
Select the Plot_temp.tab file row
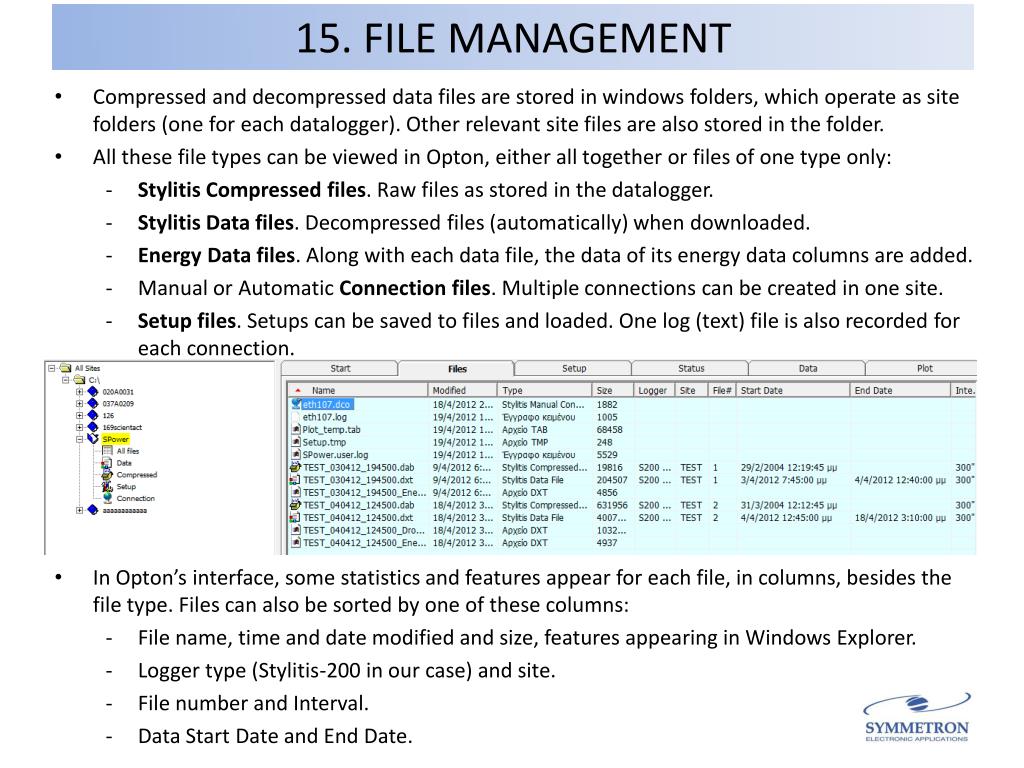632,430
